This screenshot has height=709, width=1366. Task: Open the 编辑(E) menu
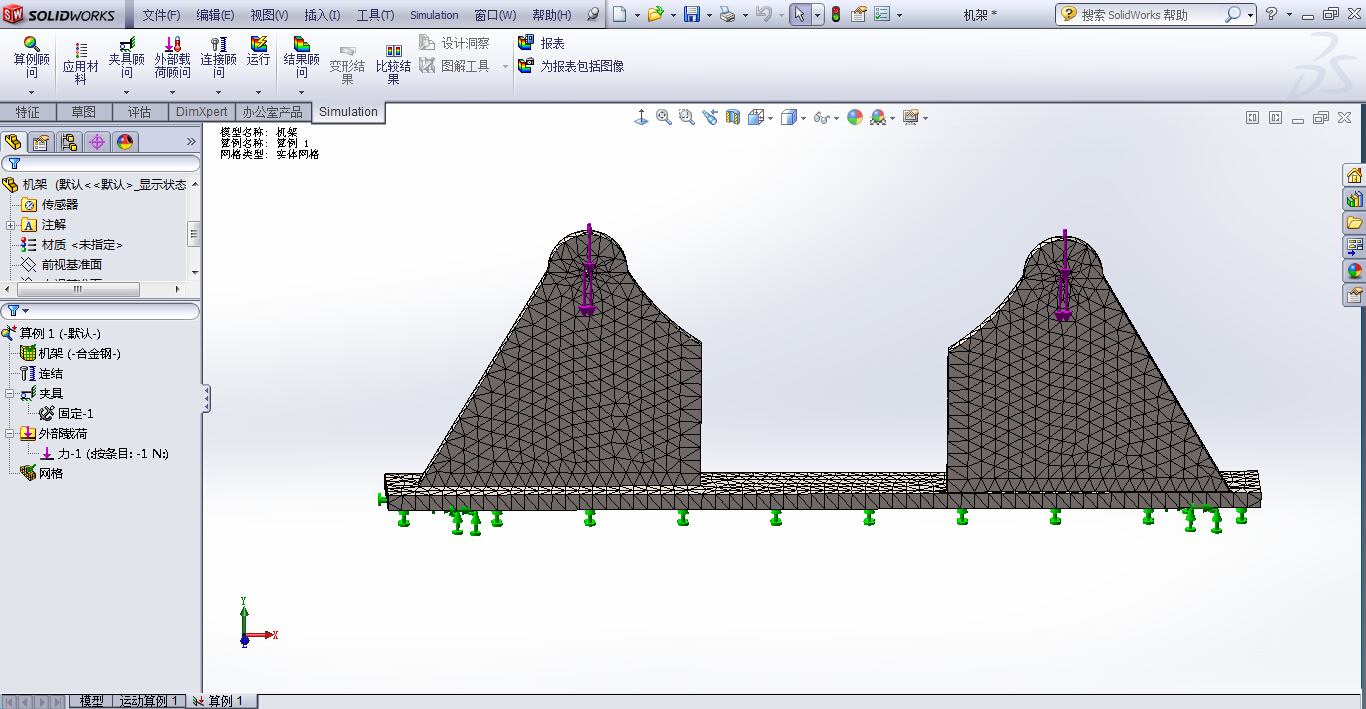[215, 15]
